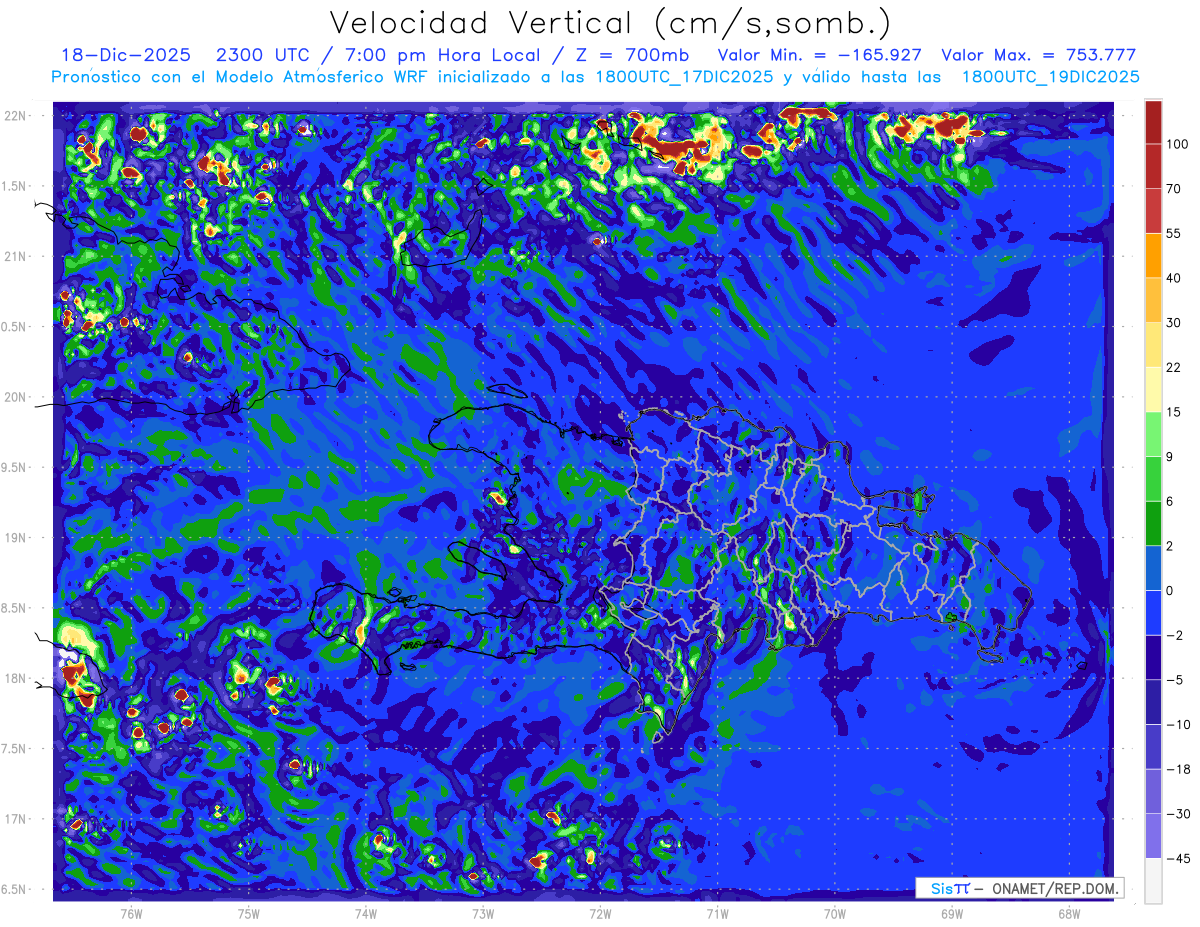The height and width of the screenshot is (927, 1200).
Task: Click the colorbar value label "-45"
Action: 1177,858
